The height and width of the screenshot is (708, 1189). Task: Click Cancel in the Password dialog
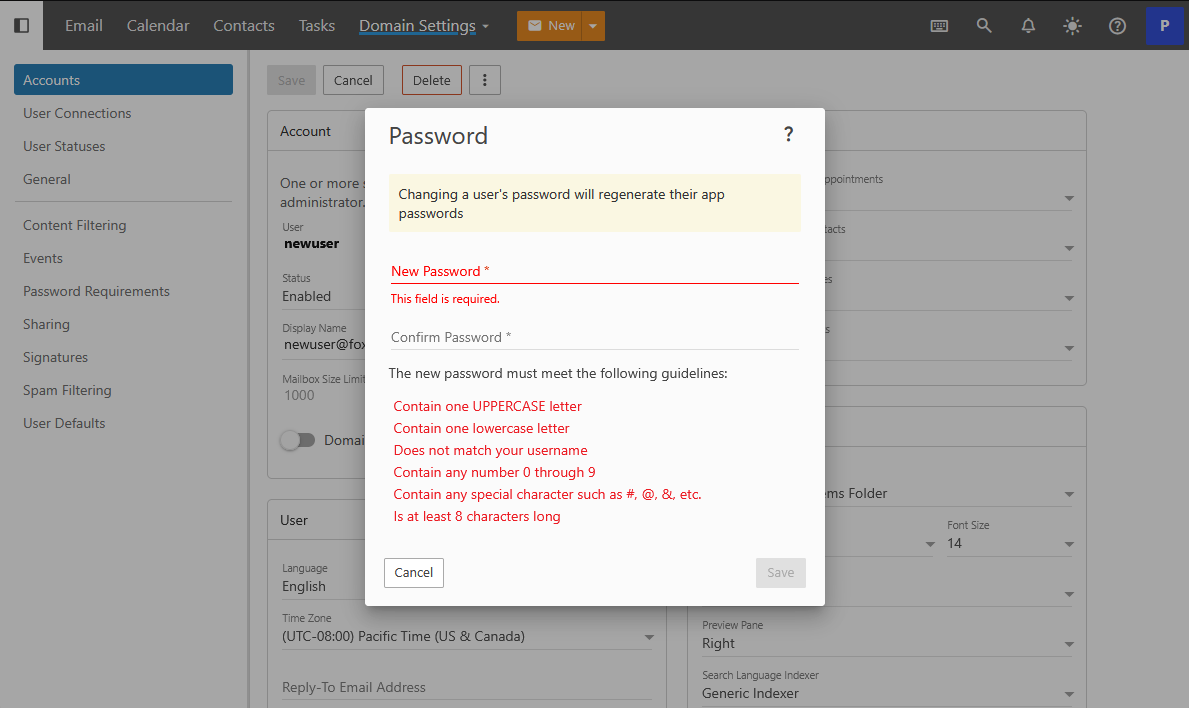tap(413, 572)
